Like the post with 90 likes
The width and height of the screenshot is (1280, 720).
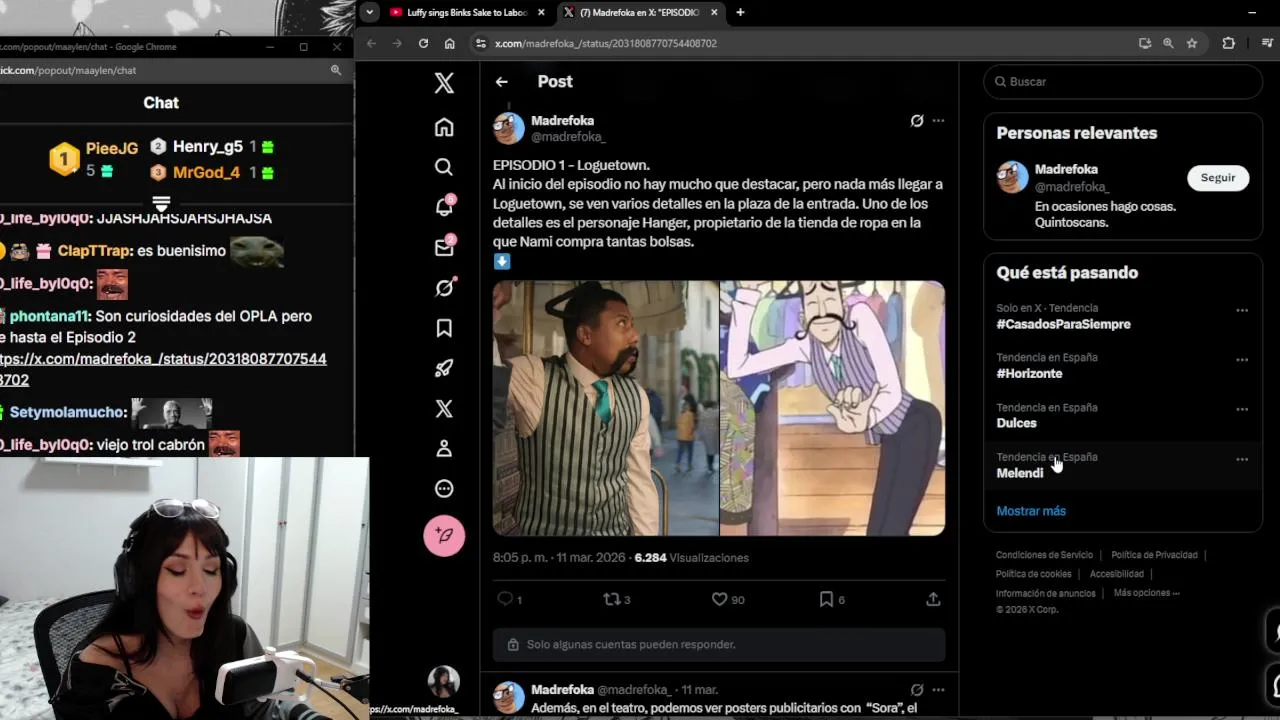tap(719, 599)
